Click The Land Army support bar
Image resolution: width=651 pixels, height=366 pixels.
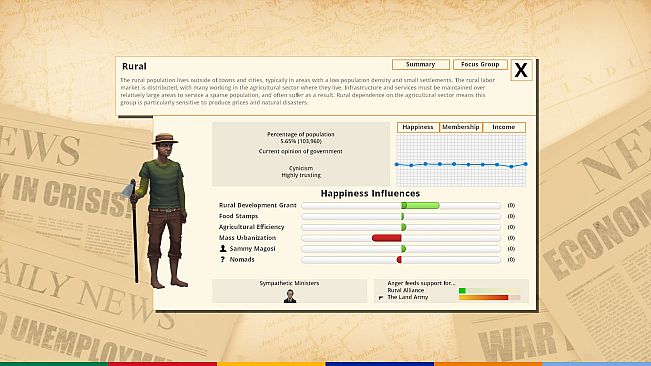489,298
